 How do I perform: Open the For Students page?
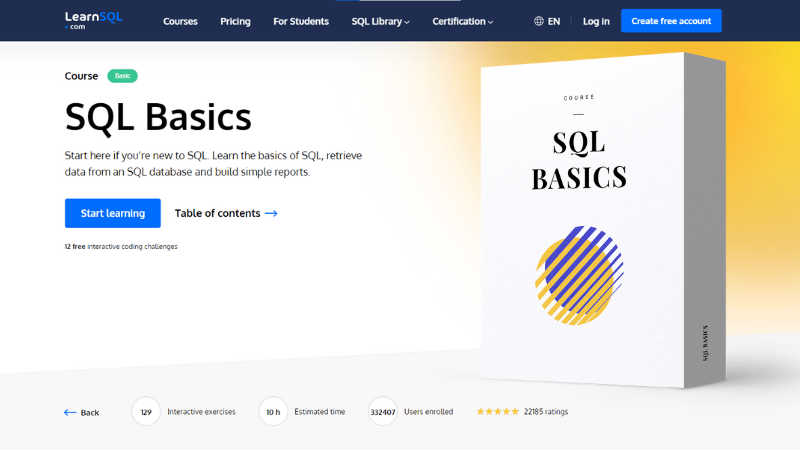pyautogui.click(x=301, y=21)
